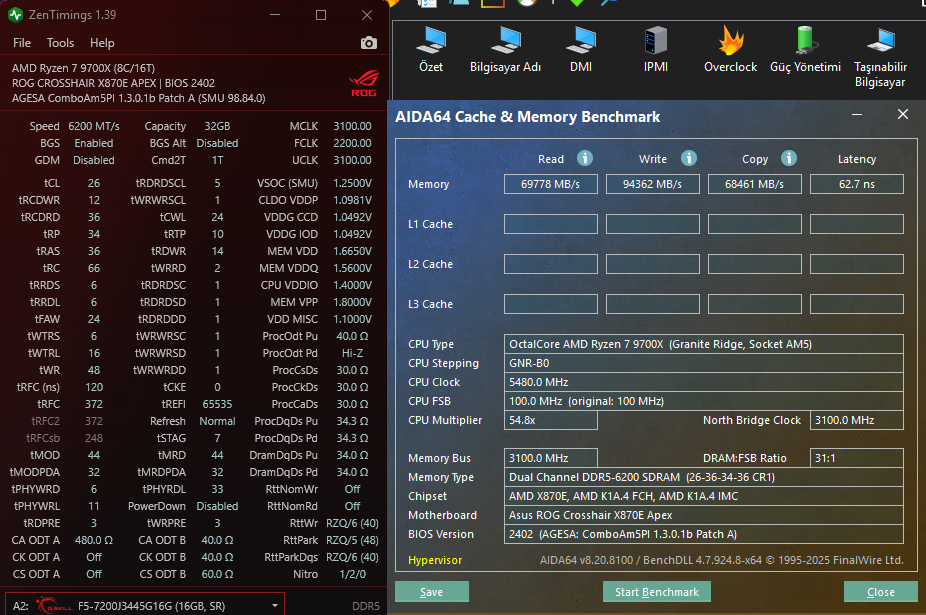Click the CPU Clock value 5480.0 MHz
The height and width of the screenshot is (615, 926).
(703, 382)
